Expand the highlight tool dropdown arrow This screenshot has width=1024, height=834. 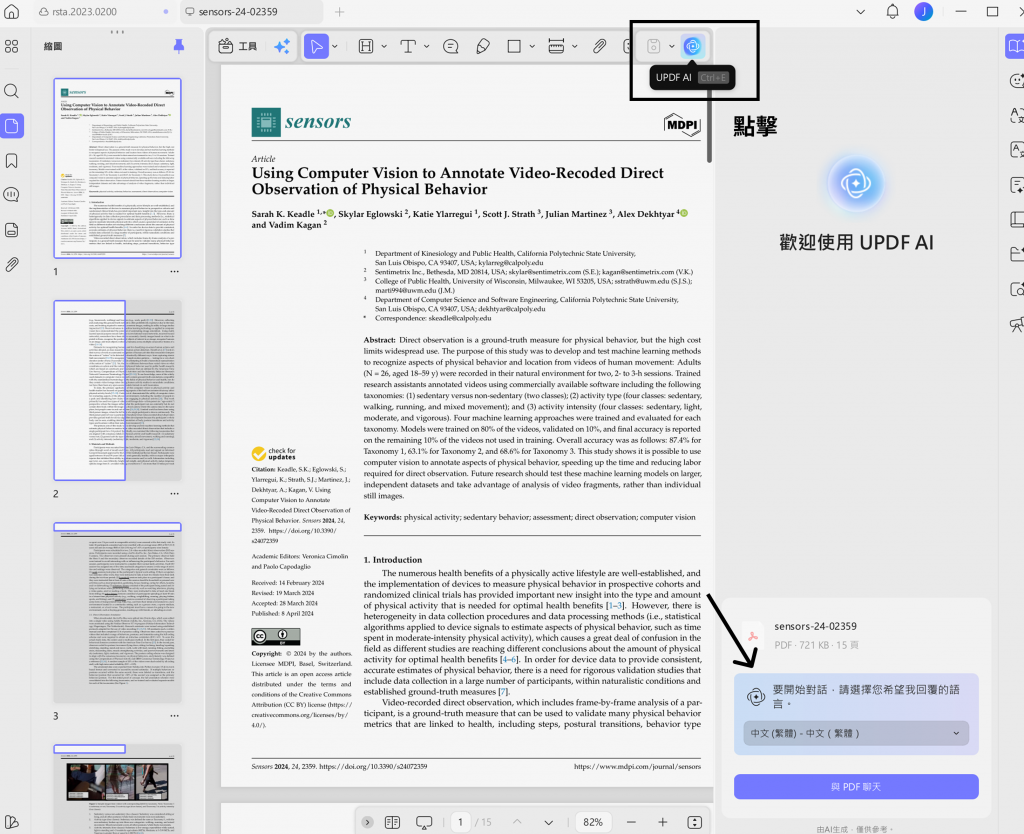pos(384,46)
